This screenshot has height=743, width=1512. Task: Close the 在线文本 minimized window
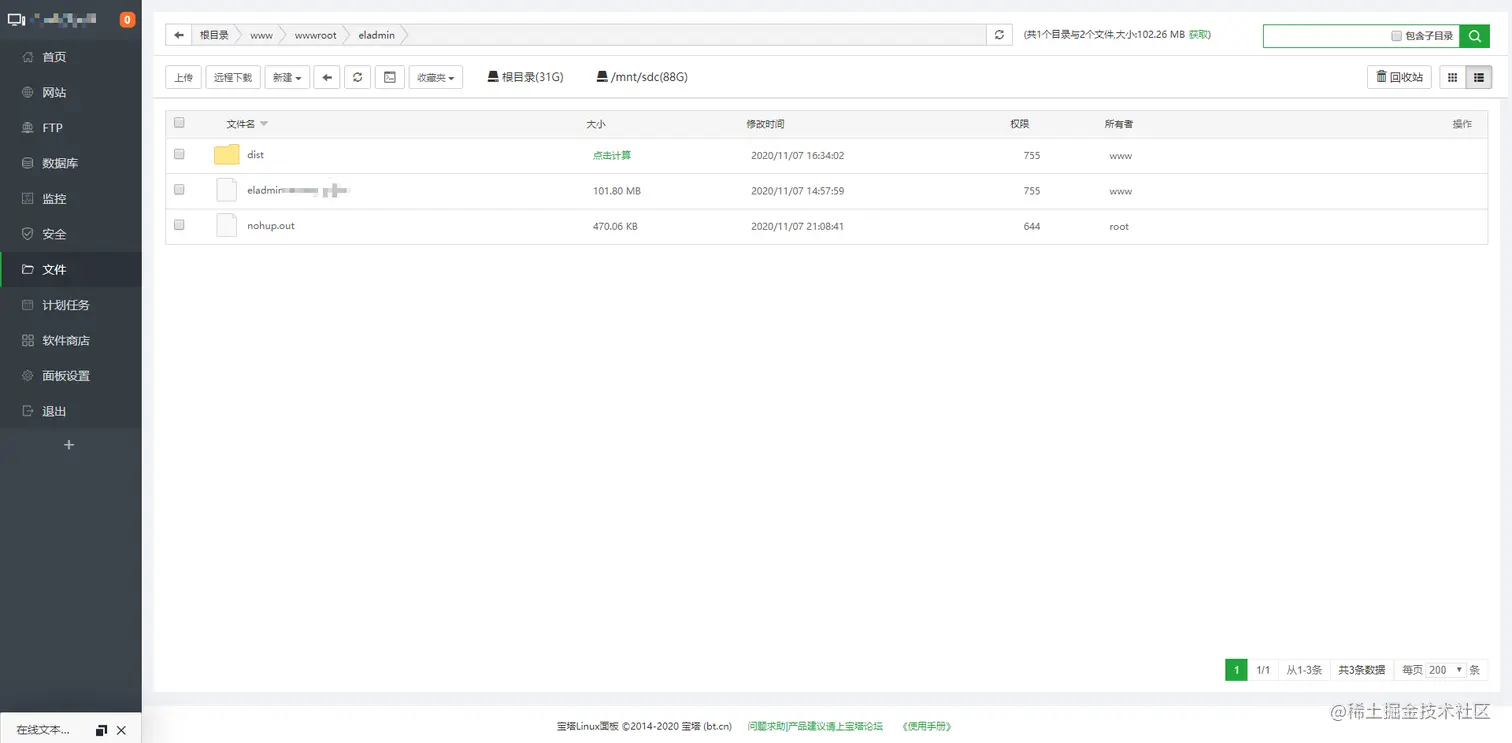click(x=121, y=730)
